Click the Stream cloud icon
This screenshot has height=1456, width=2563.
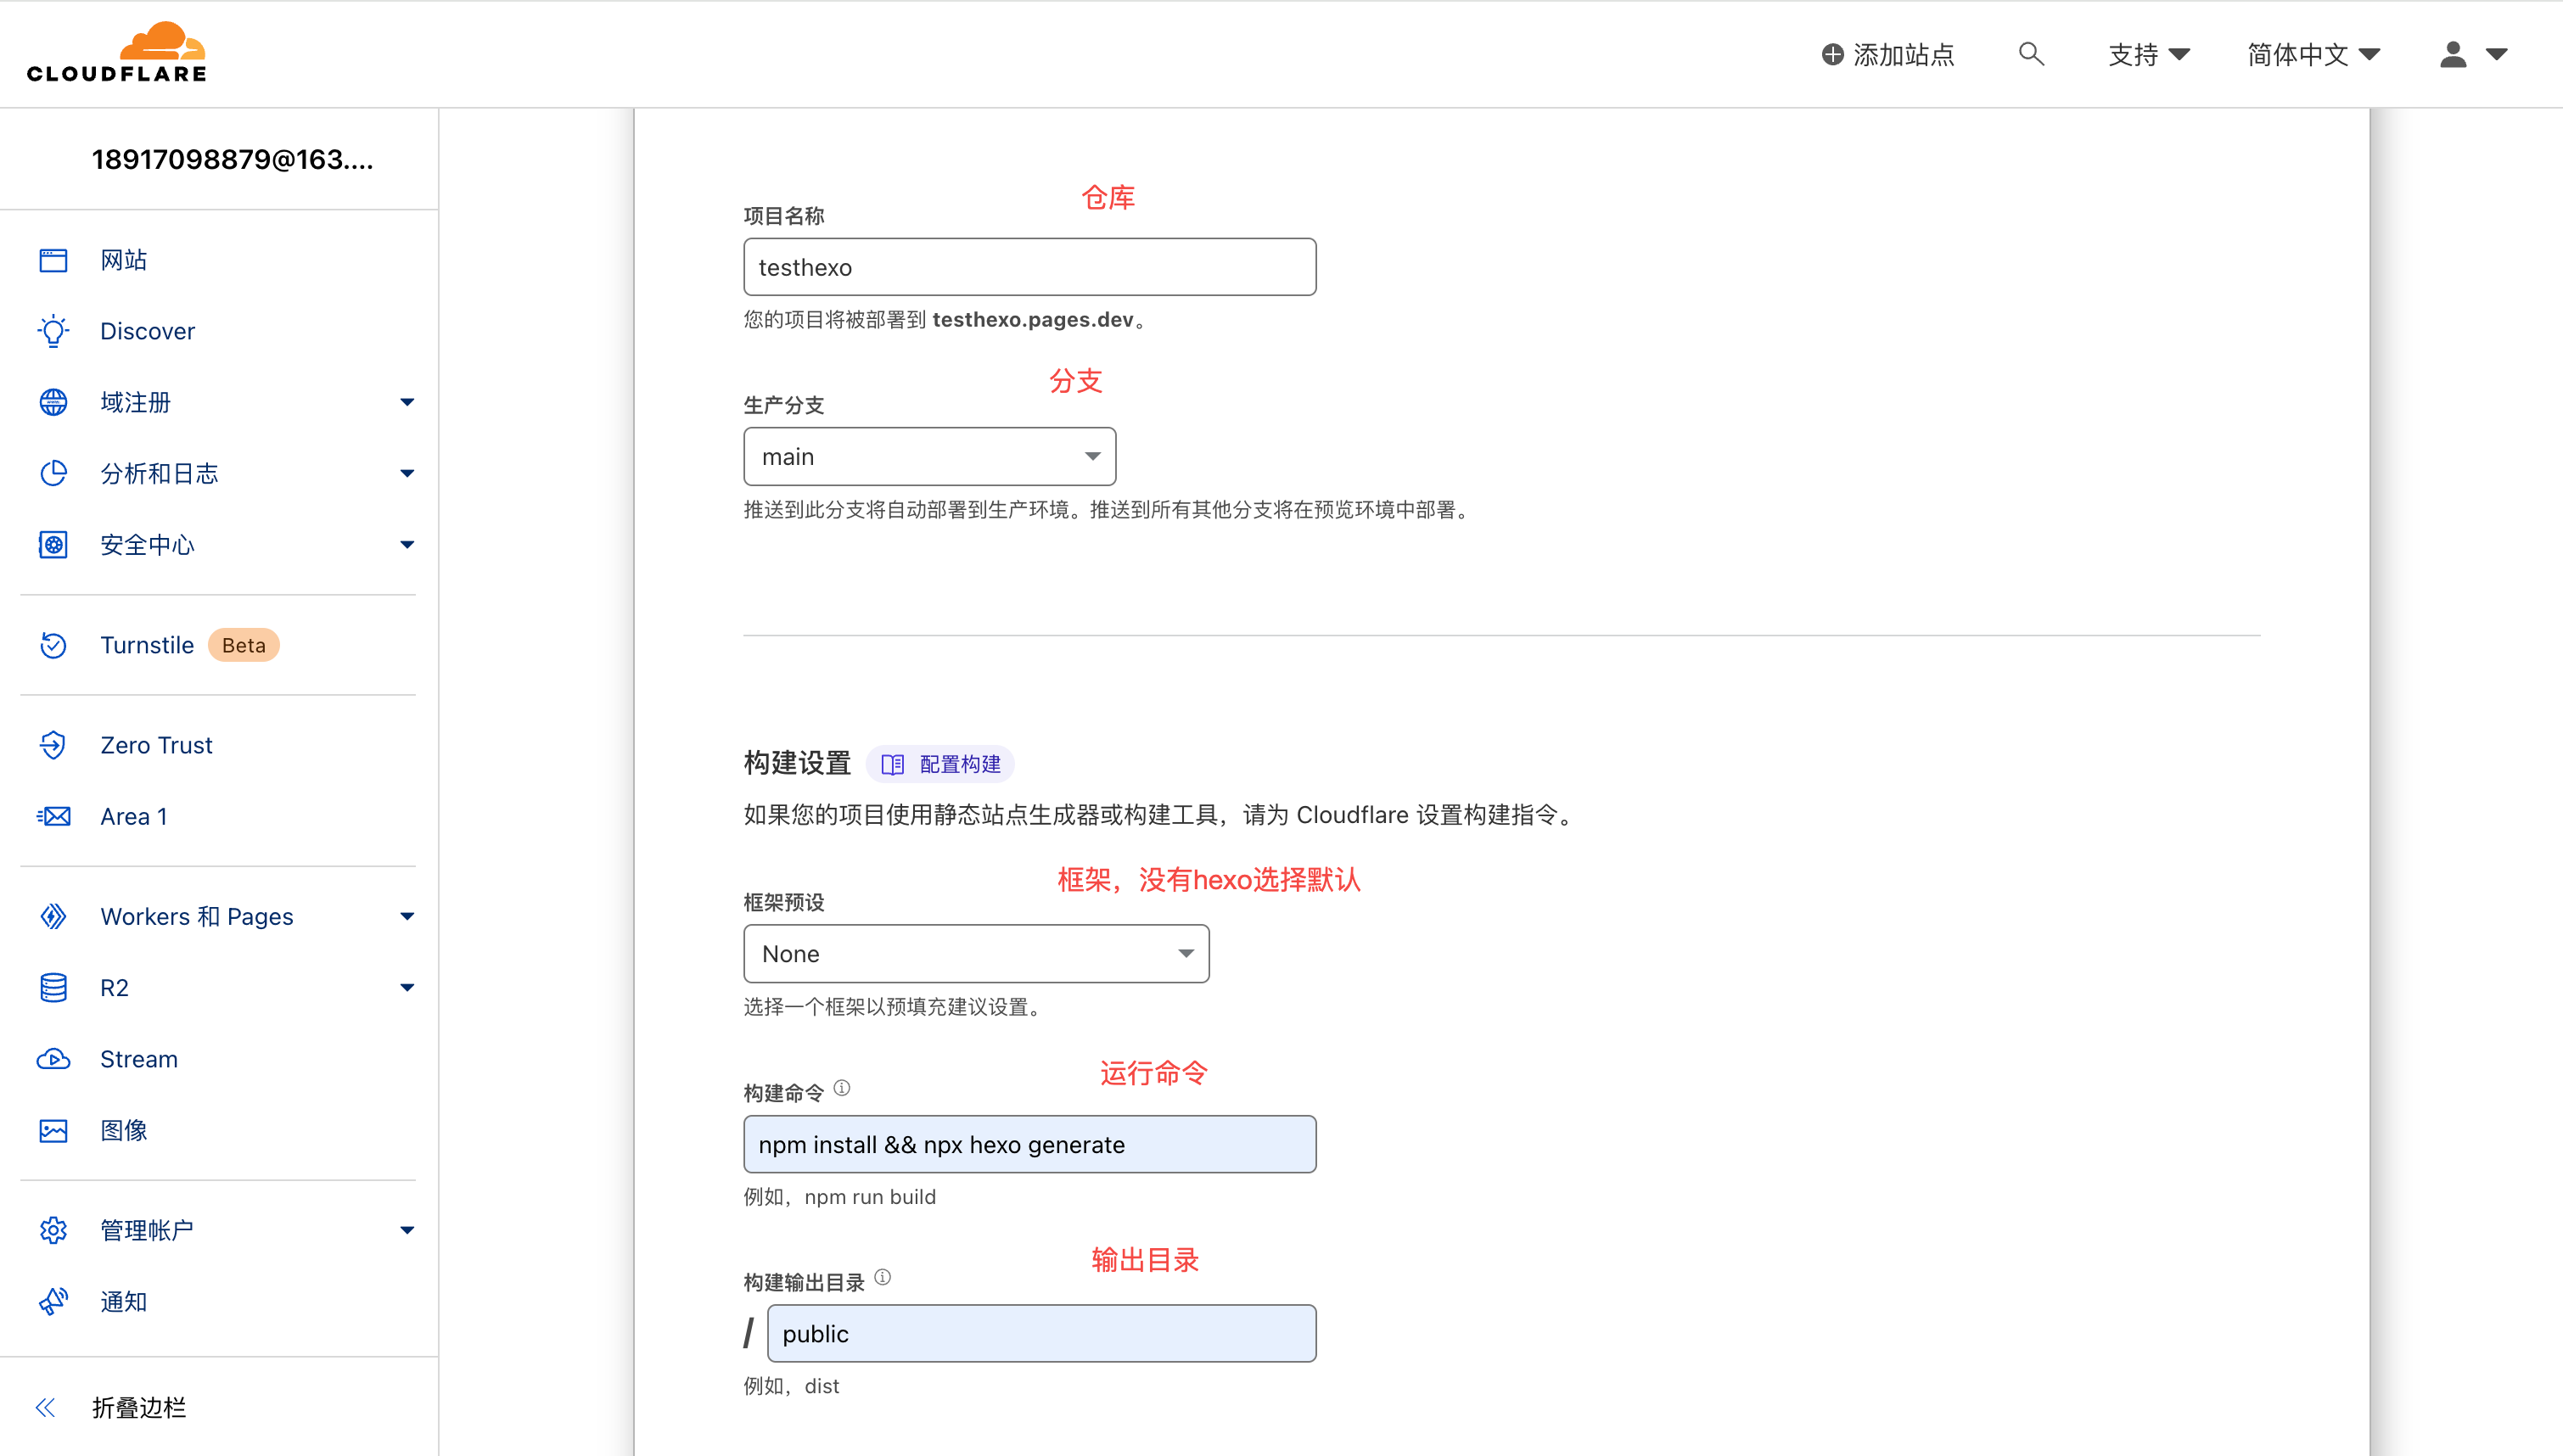tap(53, 1059)
